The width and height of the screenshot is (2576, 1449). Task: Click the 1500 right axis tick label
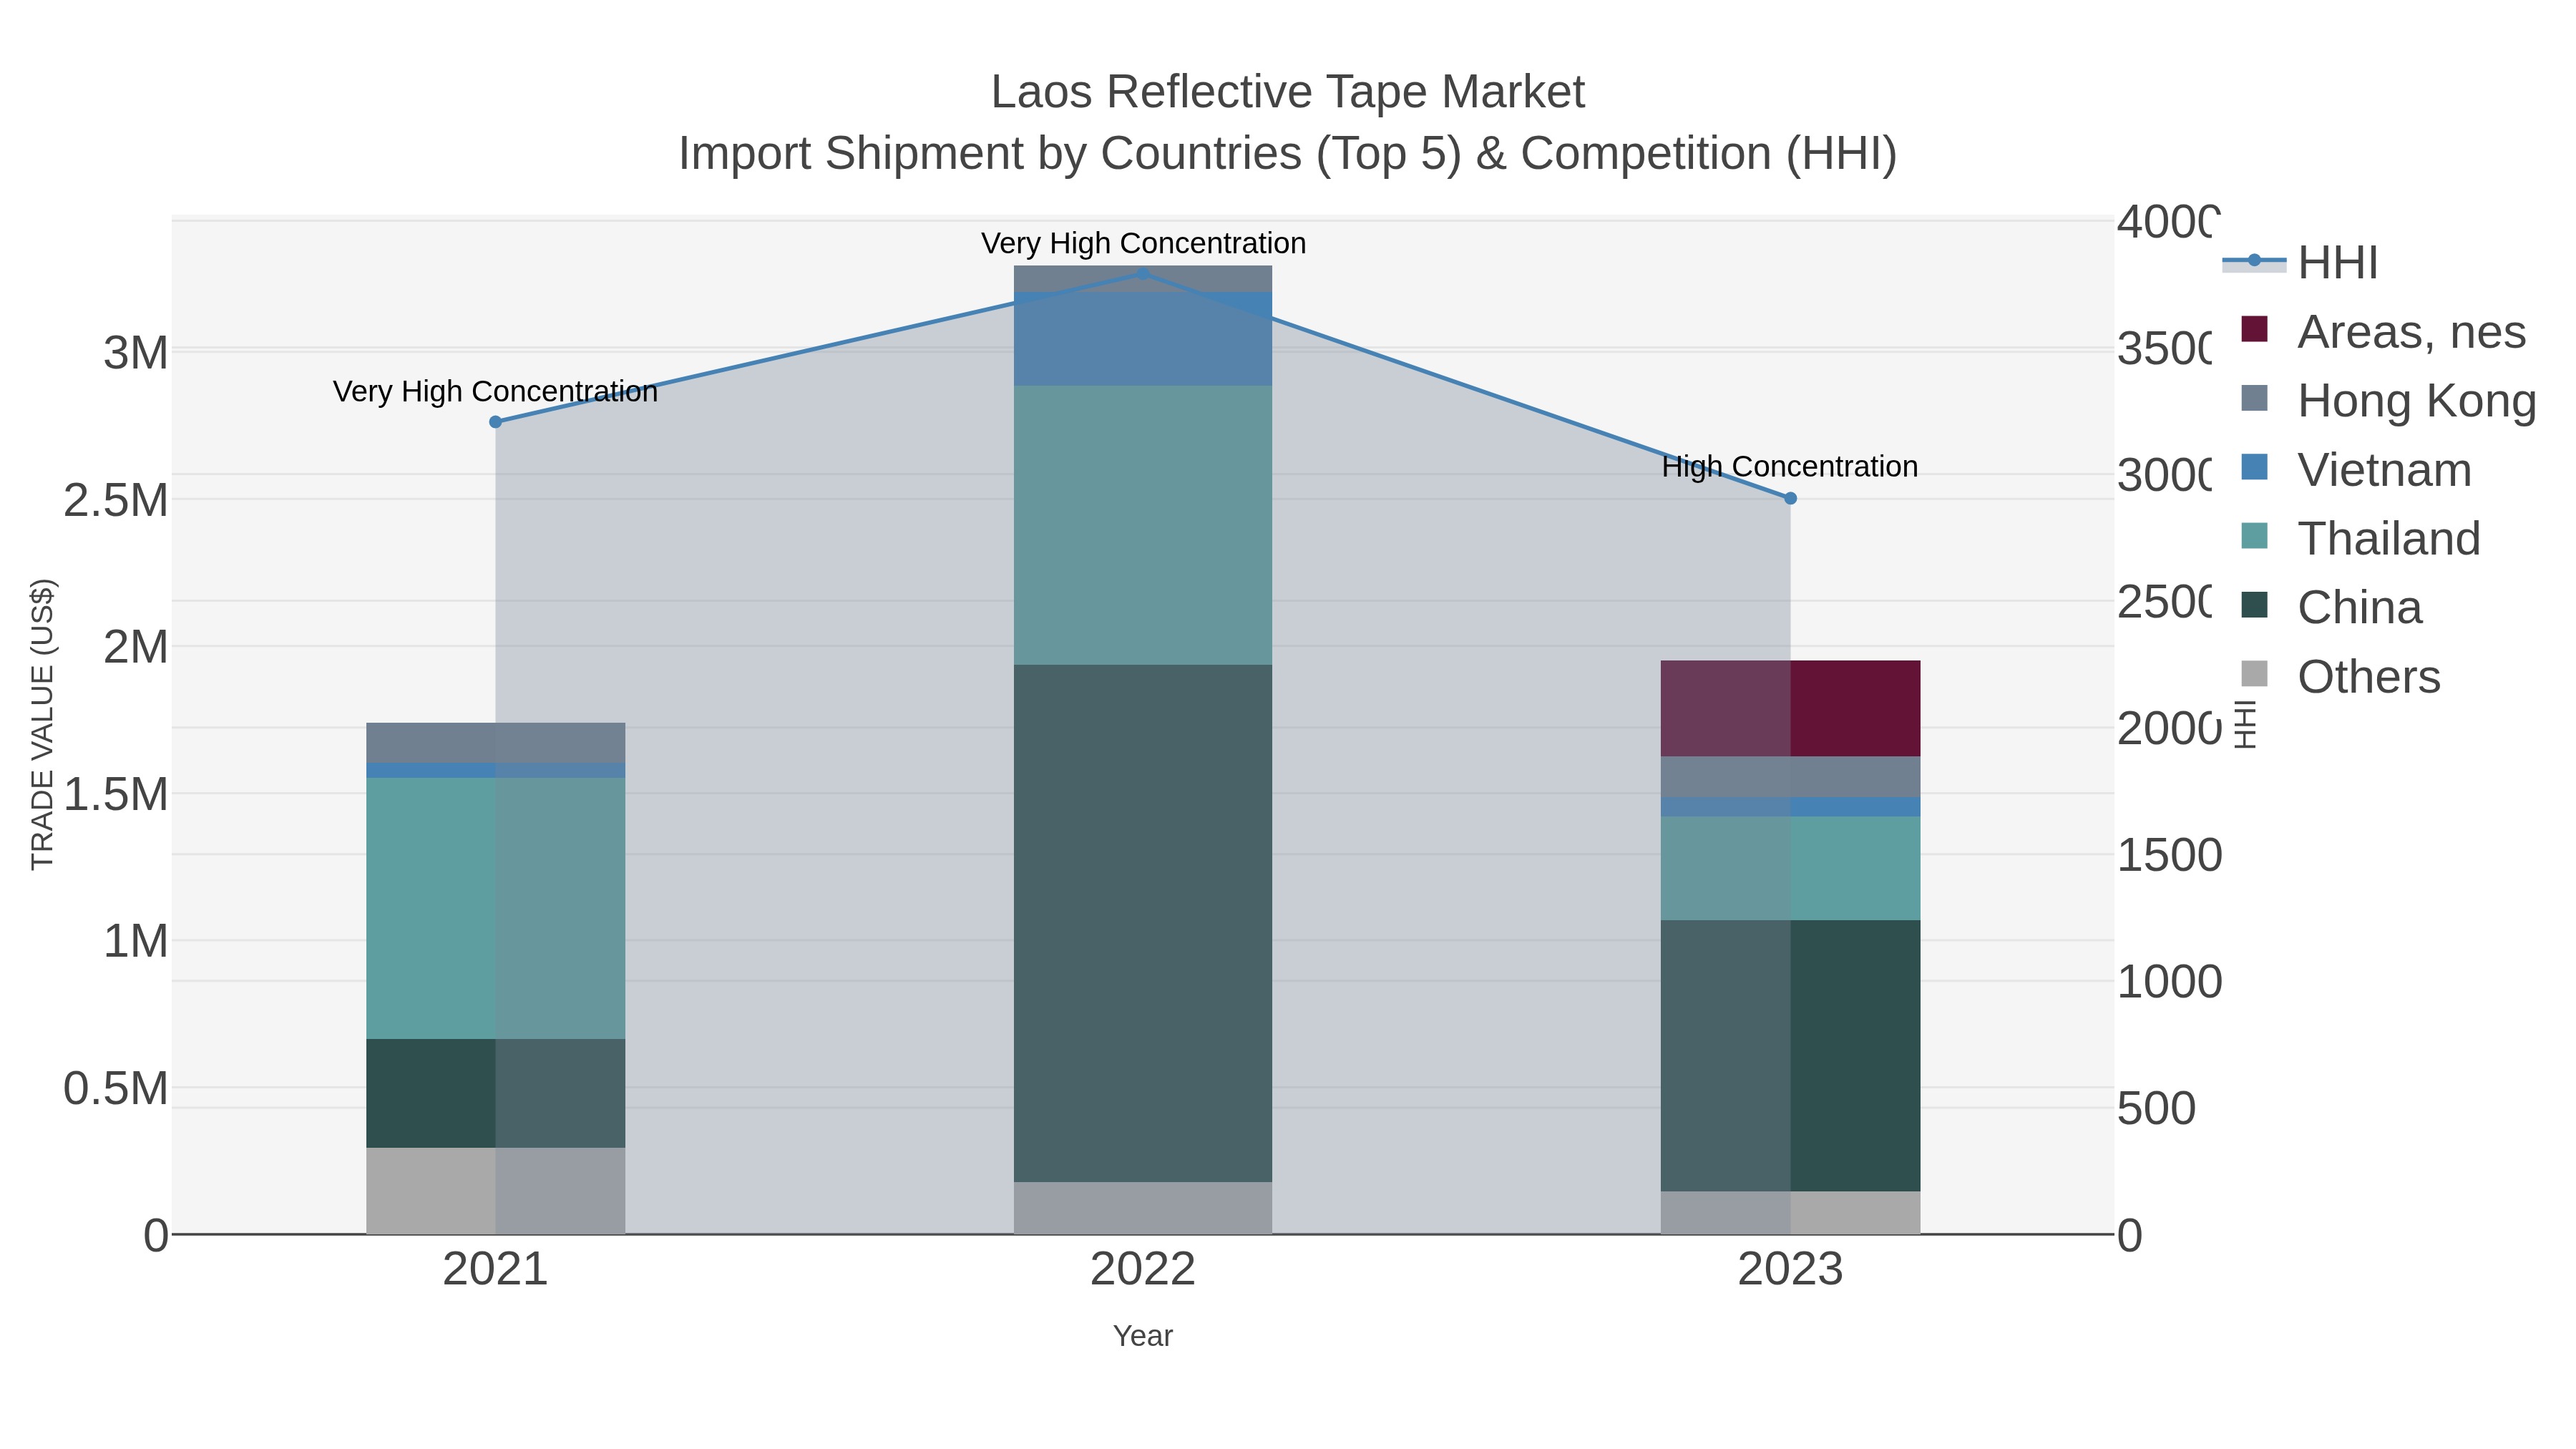click(x=2169, y=855)
